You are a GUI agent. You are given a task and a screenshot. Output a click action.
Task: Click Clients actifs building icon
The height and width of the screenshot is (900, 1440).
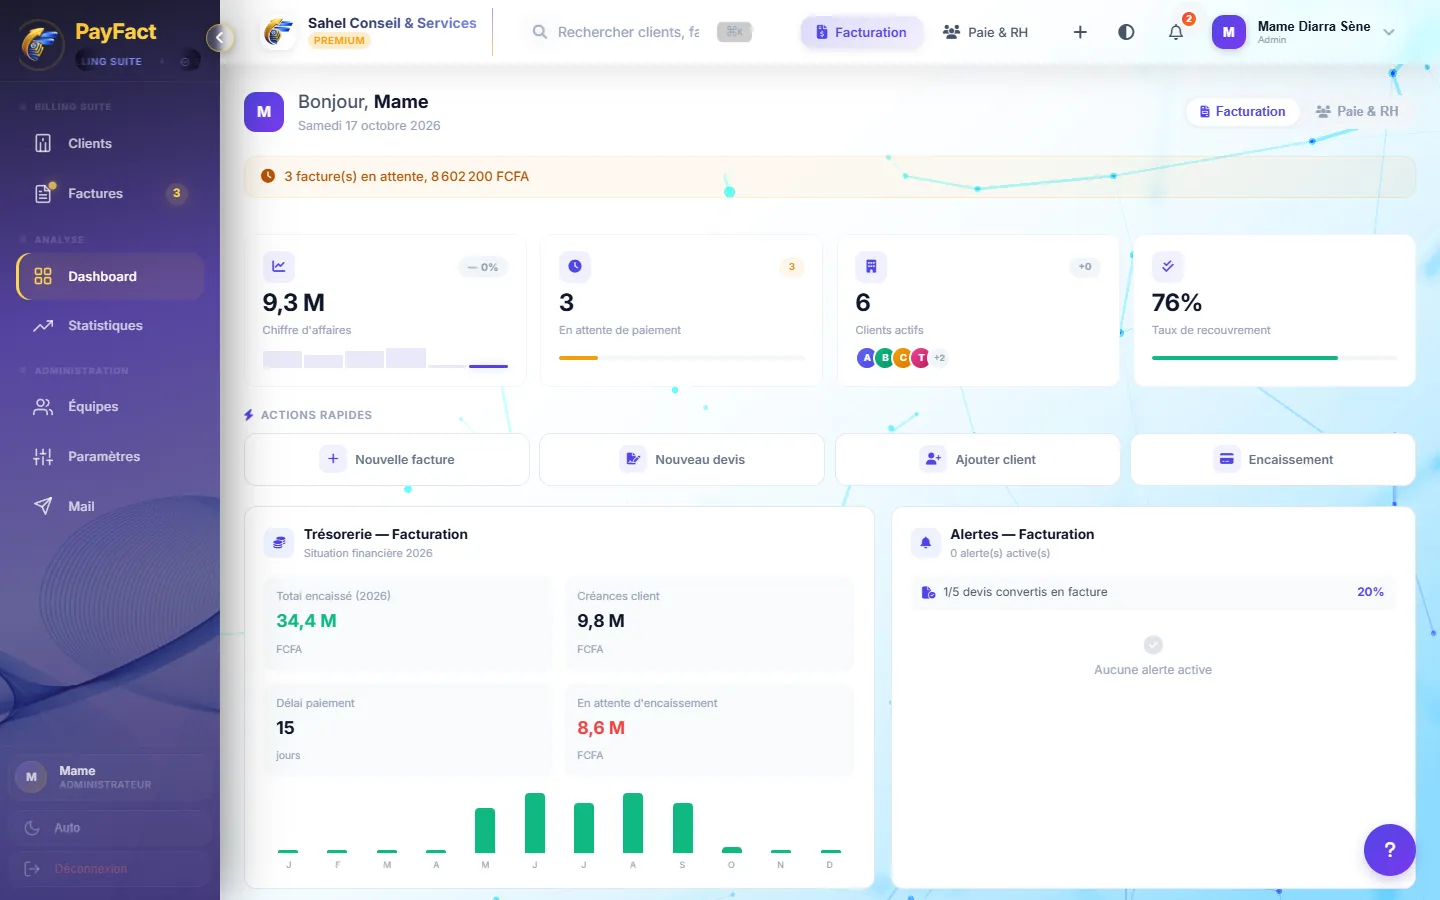(x=871, y=267)
